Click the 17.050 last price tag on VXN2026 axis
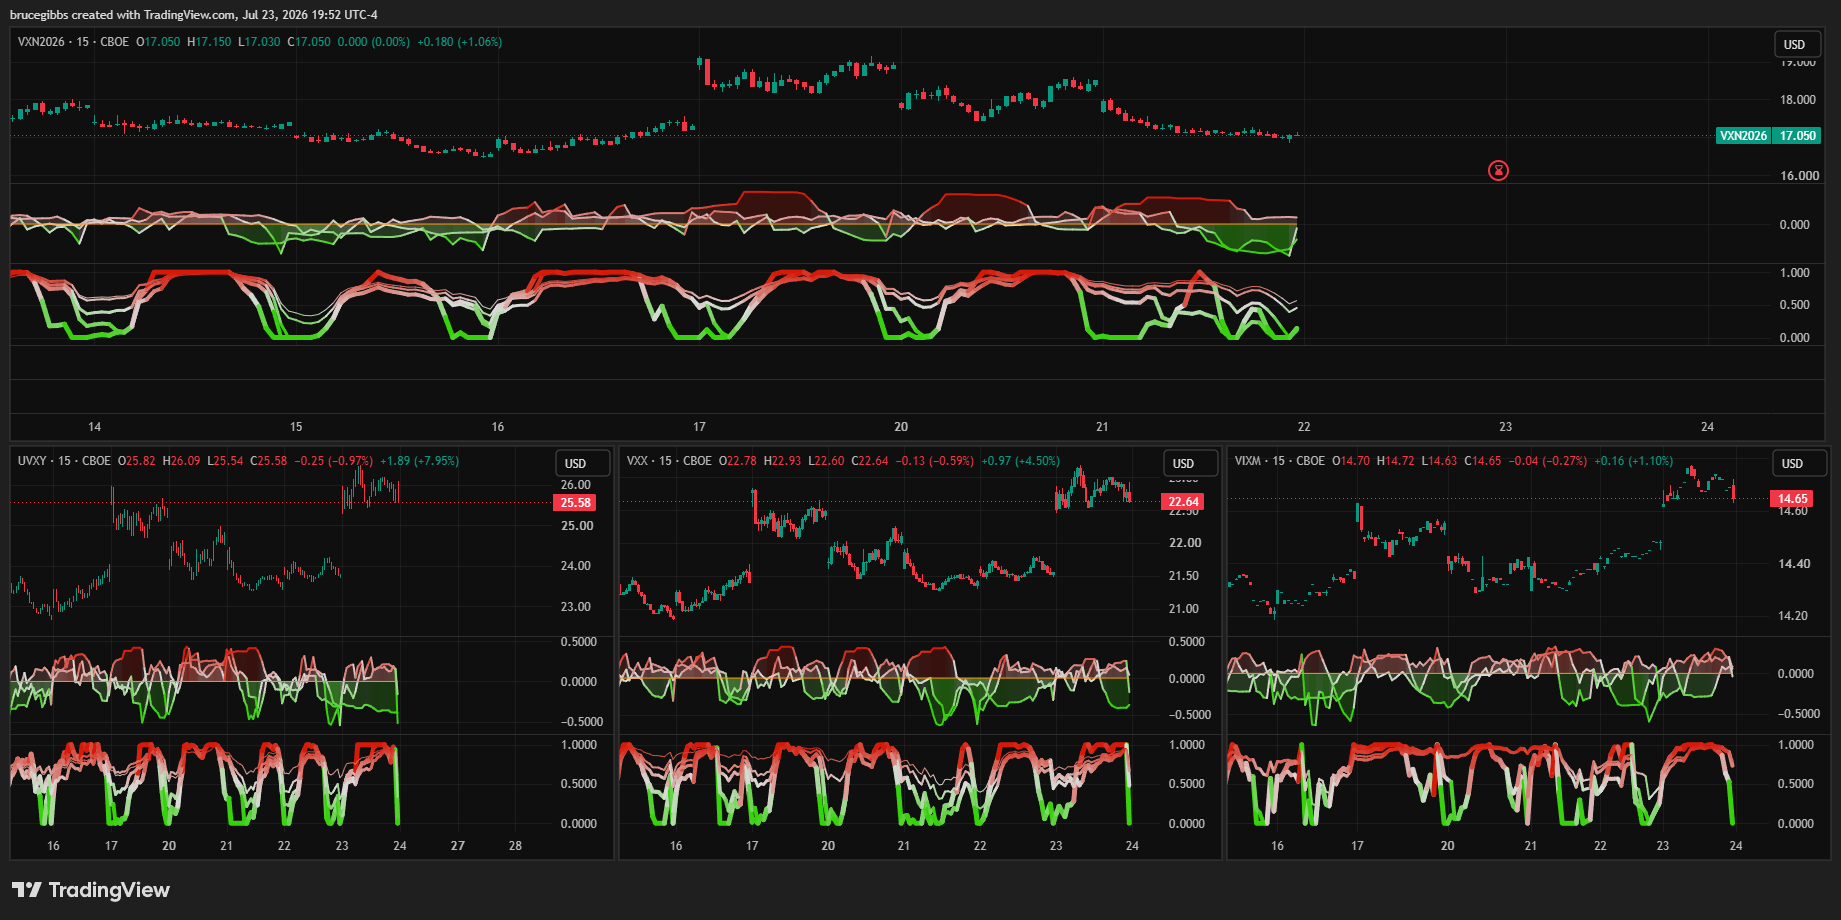 [1797, 136]
